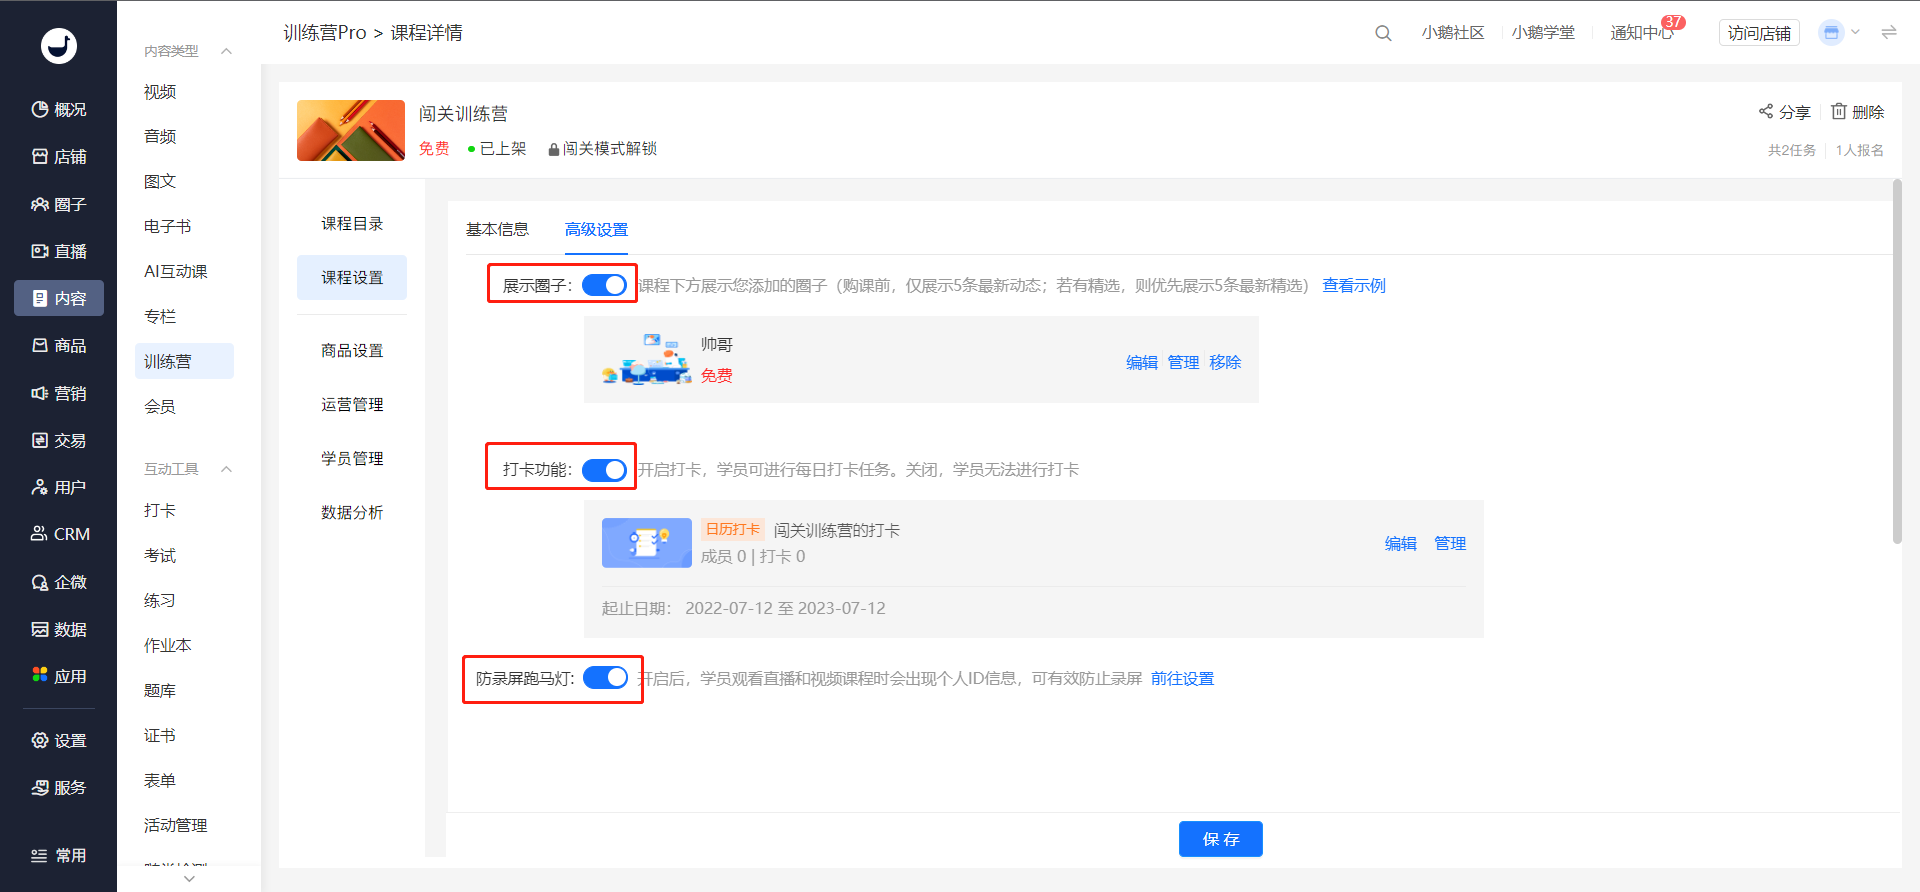Screen dimensions: 1920x892
Task: Open 数据分析 in the course menu
Action: [x=352, y=513]
